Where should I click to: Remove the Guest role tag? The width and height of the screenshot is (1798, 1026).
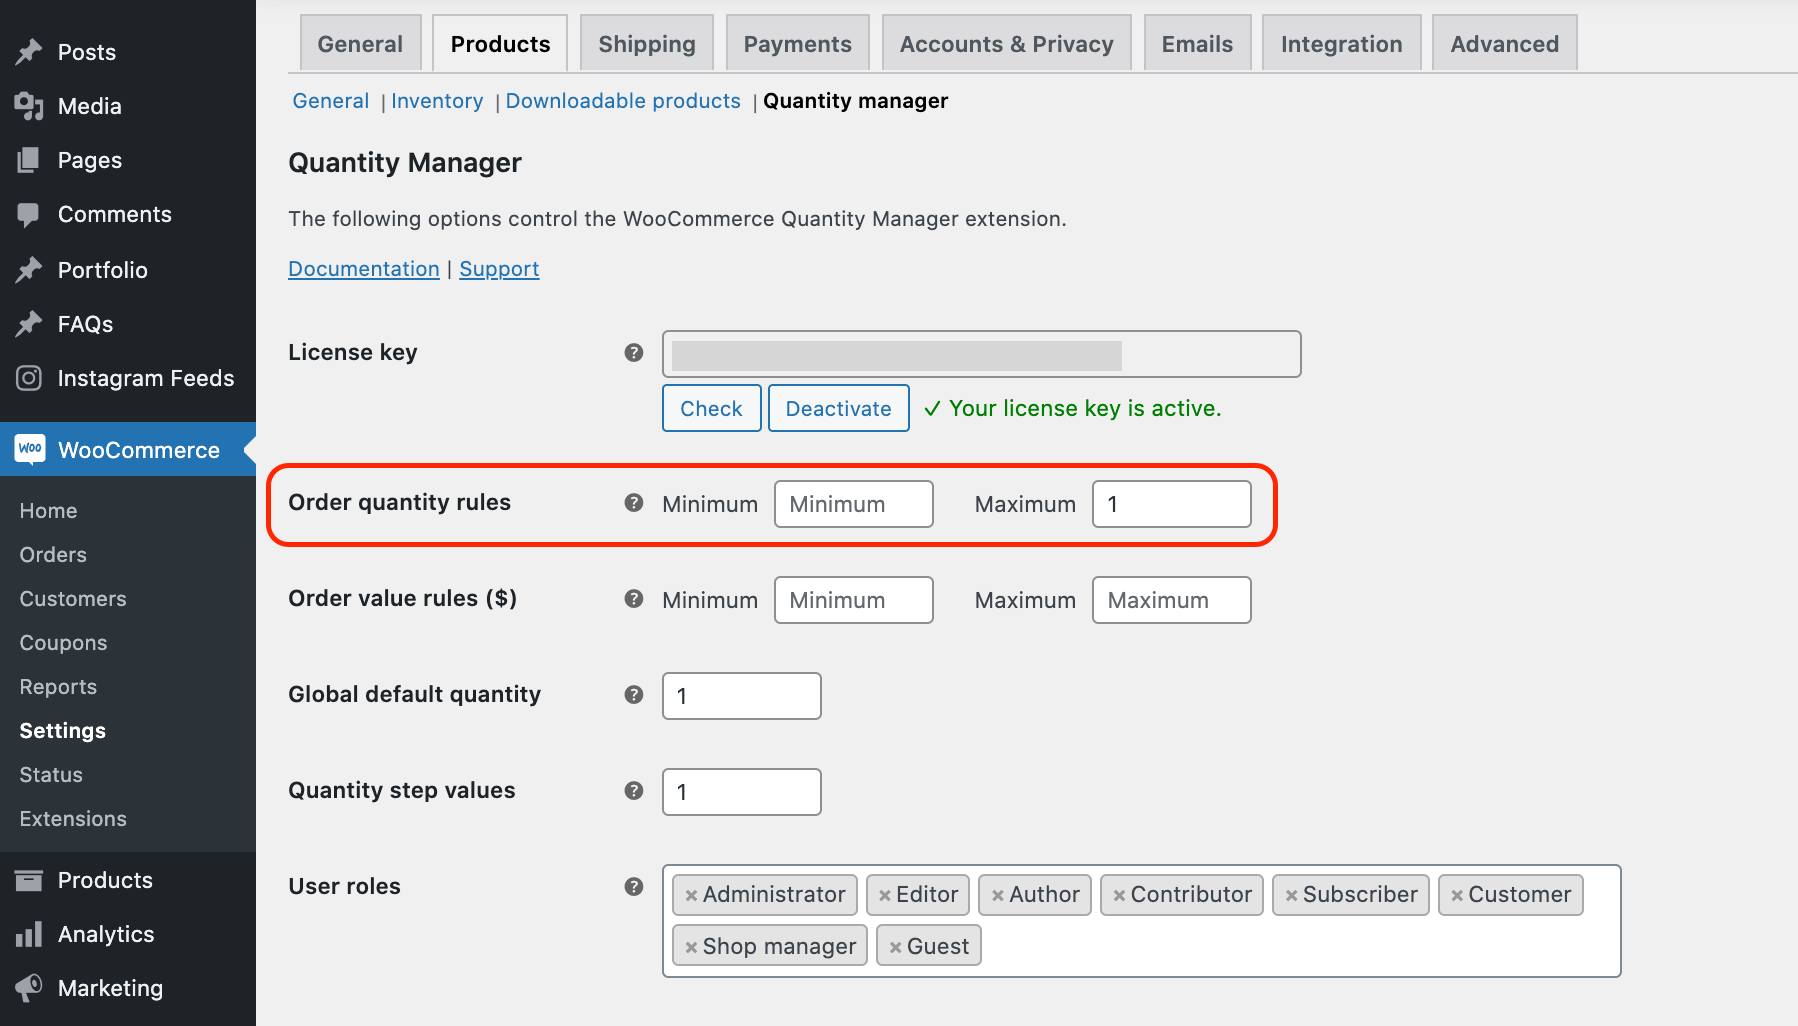click(x=896, y=948)
